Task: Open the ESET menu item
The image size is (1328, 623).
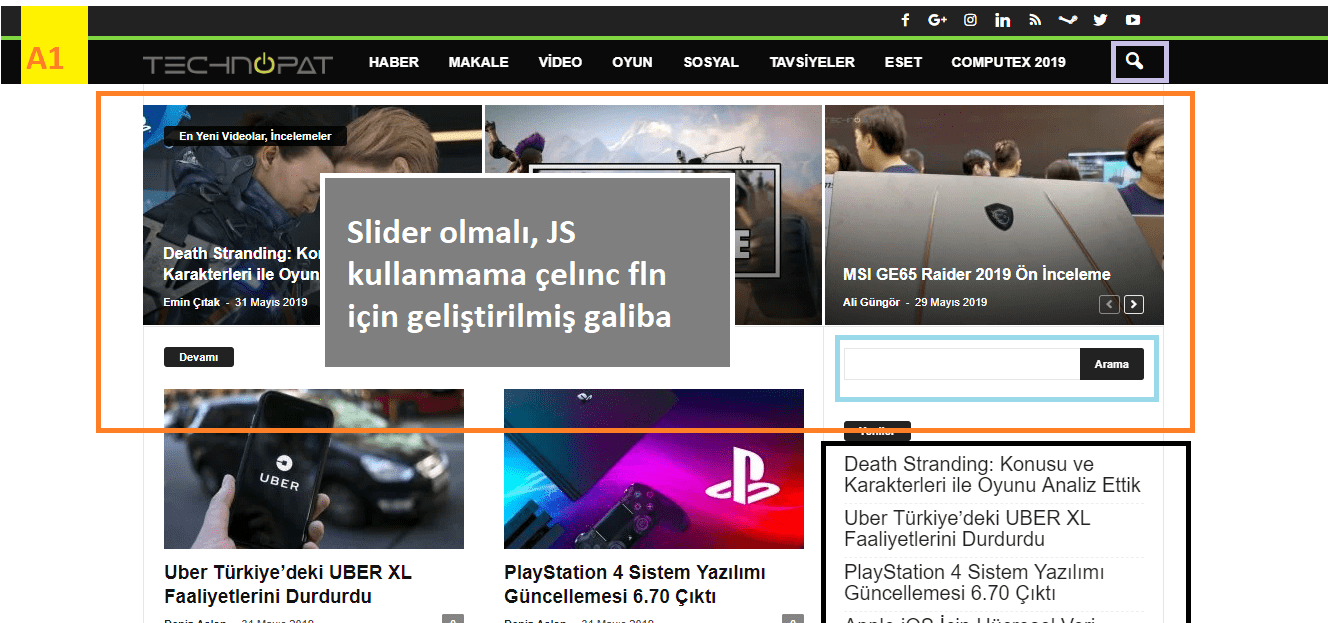Action: 903,62
